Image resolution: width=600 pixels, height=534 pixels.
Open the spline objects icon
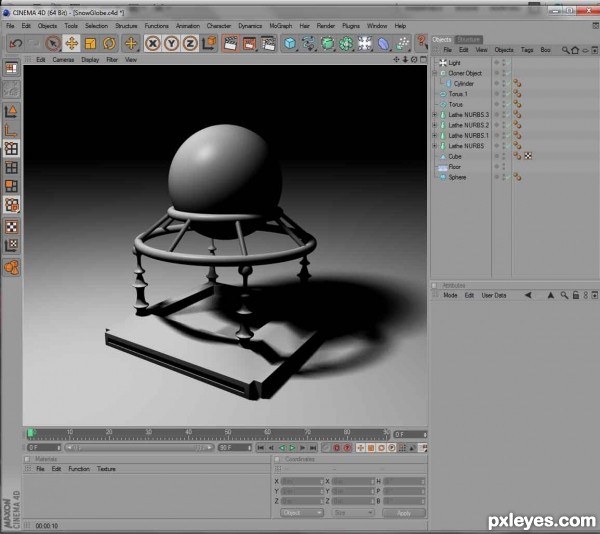pos(308,44)
